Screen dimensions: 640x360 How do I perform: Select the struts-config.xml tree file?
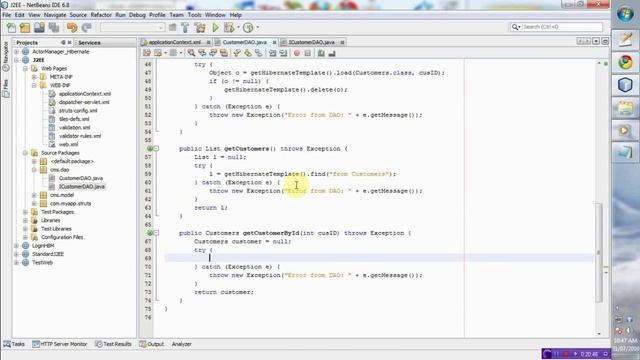coord(78,111)
